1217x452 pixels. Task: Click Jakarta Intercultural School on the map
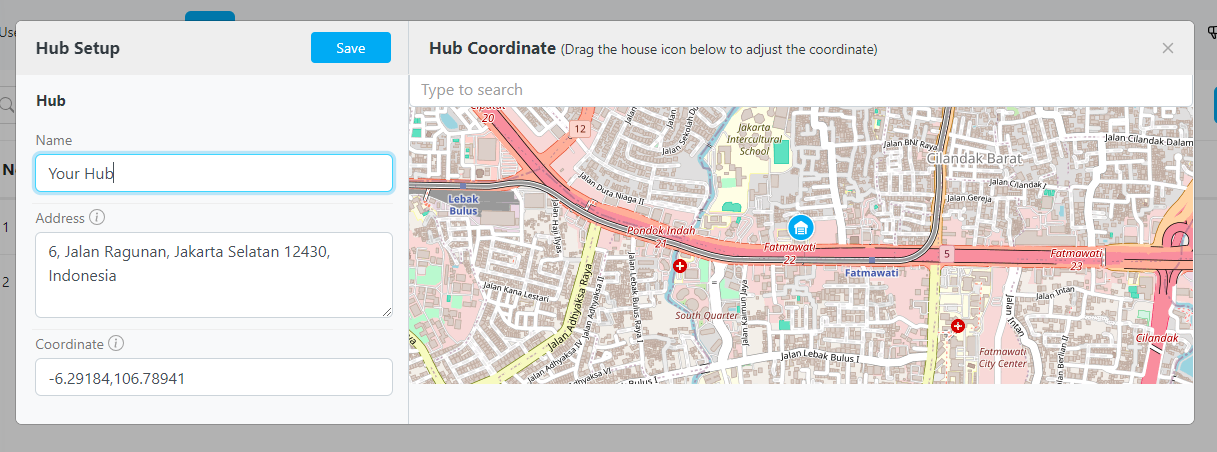point(756,140)
